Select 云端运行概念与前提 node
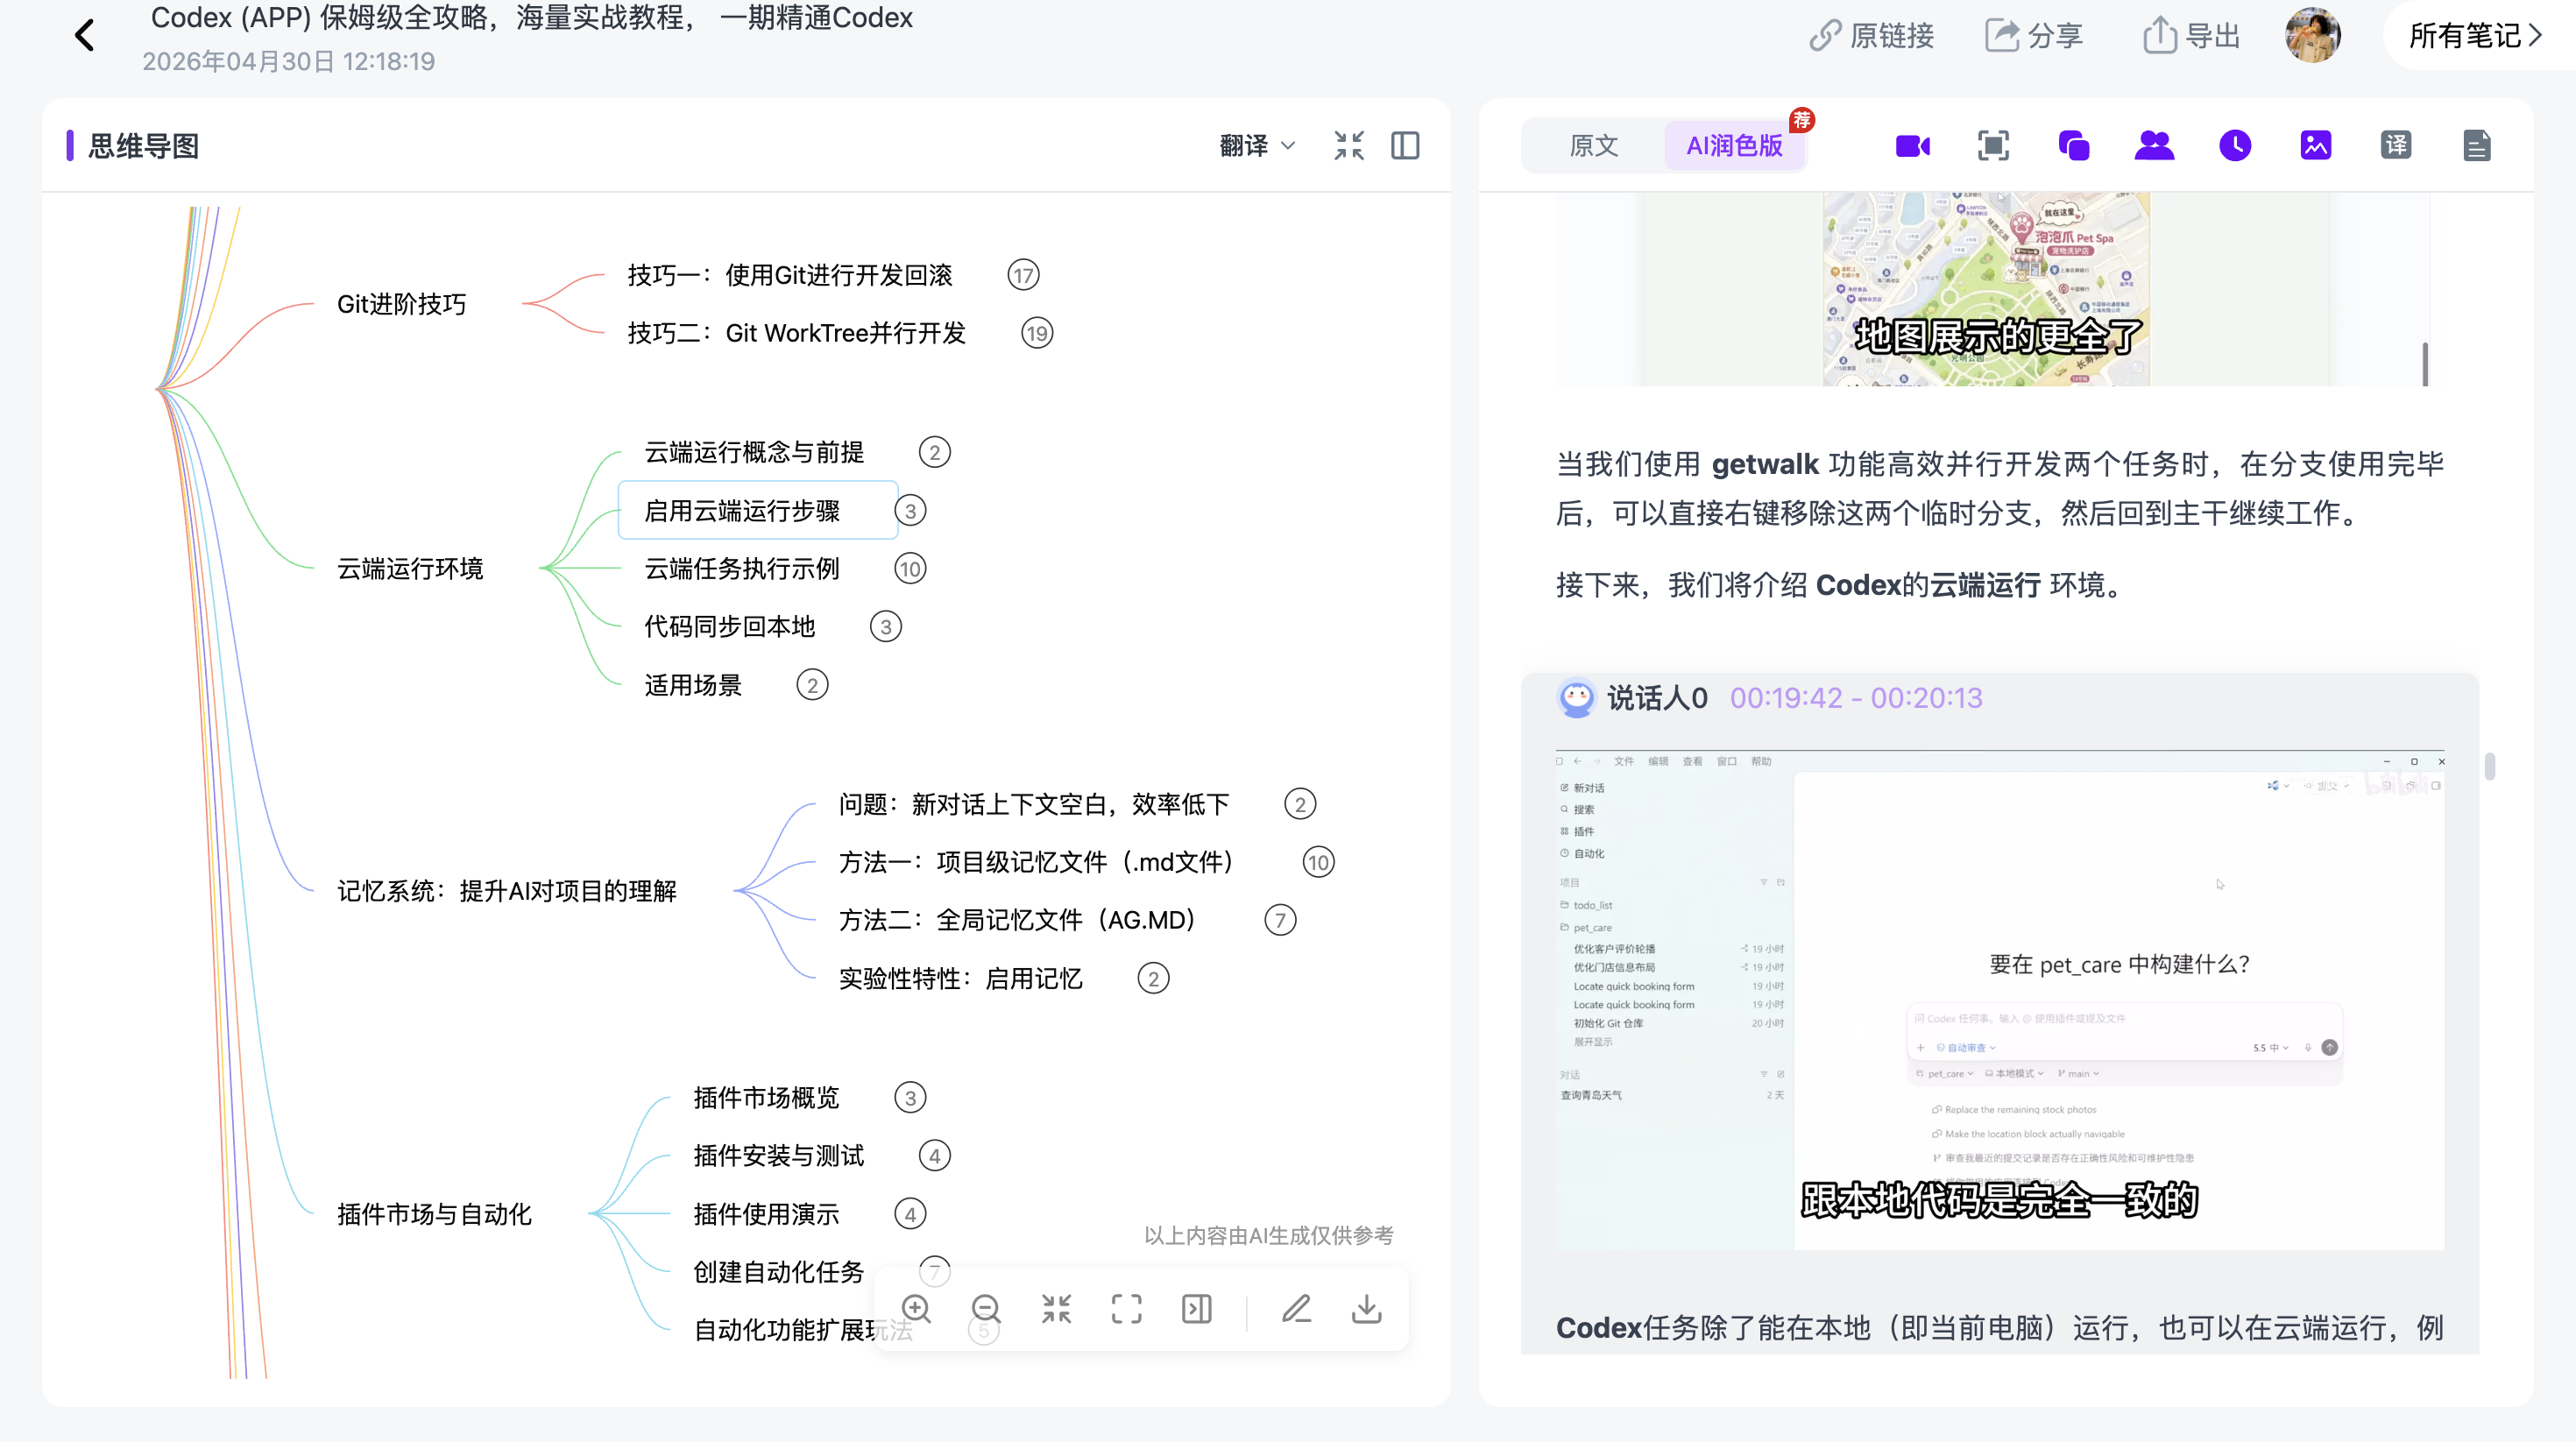The width and height of the screenshot is (2576, 1442). 754,452
